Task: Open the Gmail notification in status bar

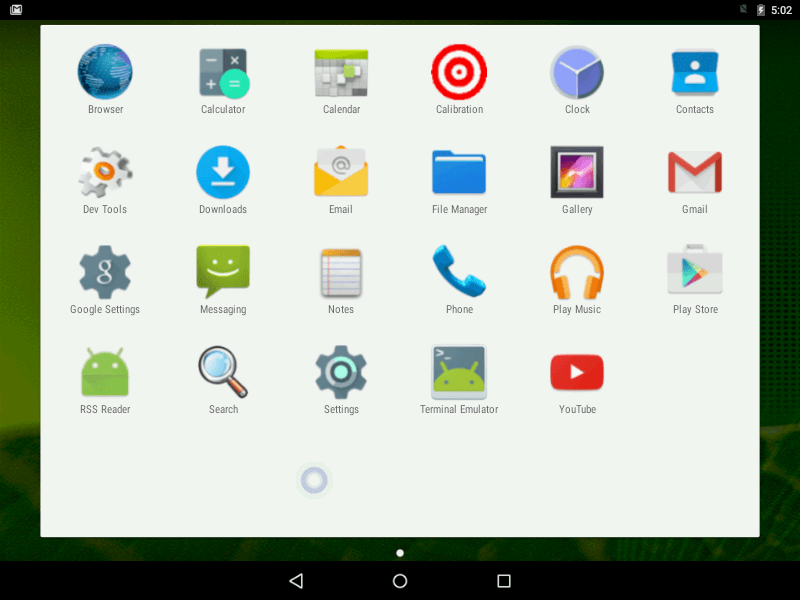Action: [x=16, y=10]
